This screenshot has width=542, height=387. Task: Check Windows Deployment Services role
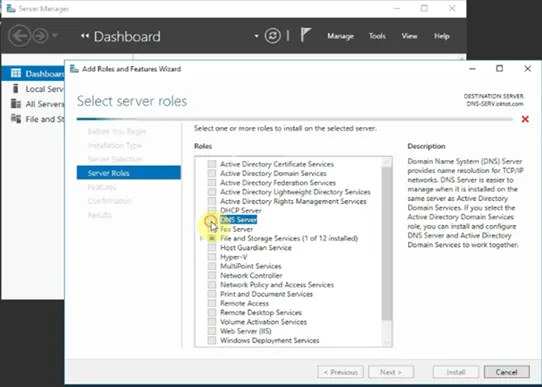(x=212, y=340)
